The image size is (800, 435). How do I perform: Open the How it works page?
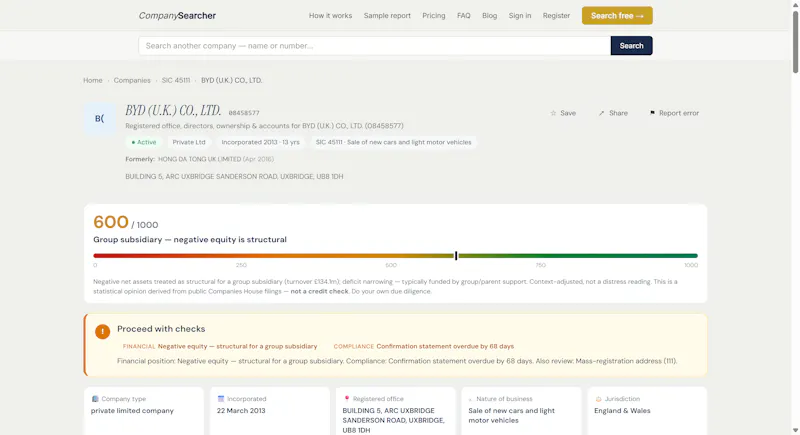330,16
